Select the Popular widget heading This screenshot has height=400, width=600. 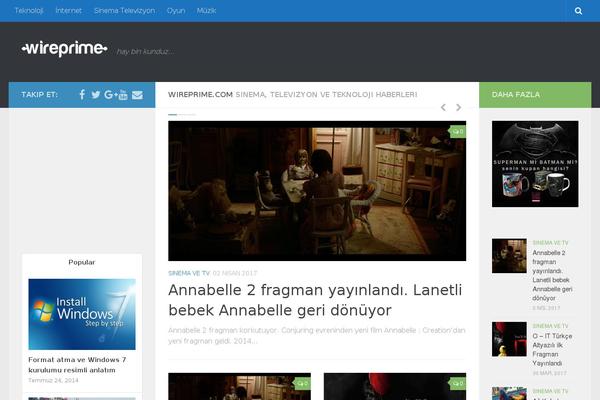82,262
